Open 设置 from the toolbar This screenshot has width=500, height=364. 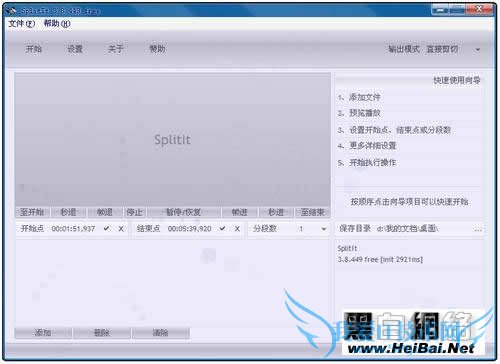(x=75, y=49)
